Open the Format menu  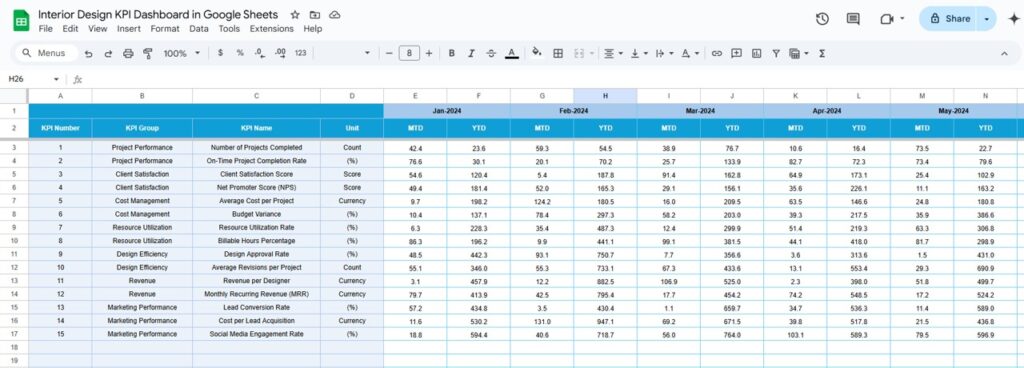click(165, 29)
